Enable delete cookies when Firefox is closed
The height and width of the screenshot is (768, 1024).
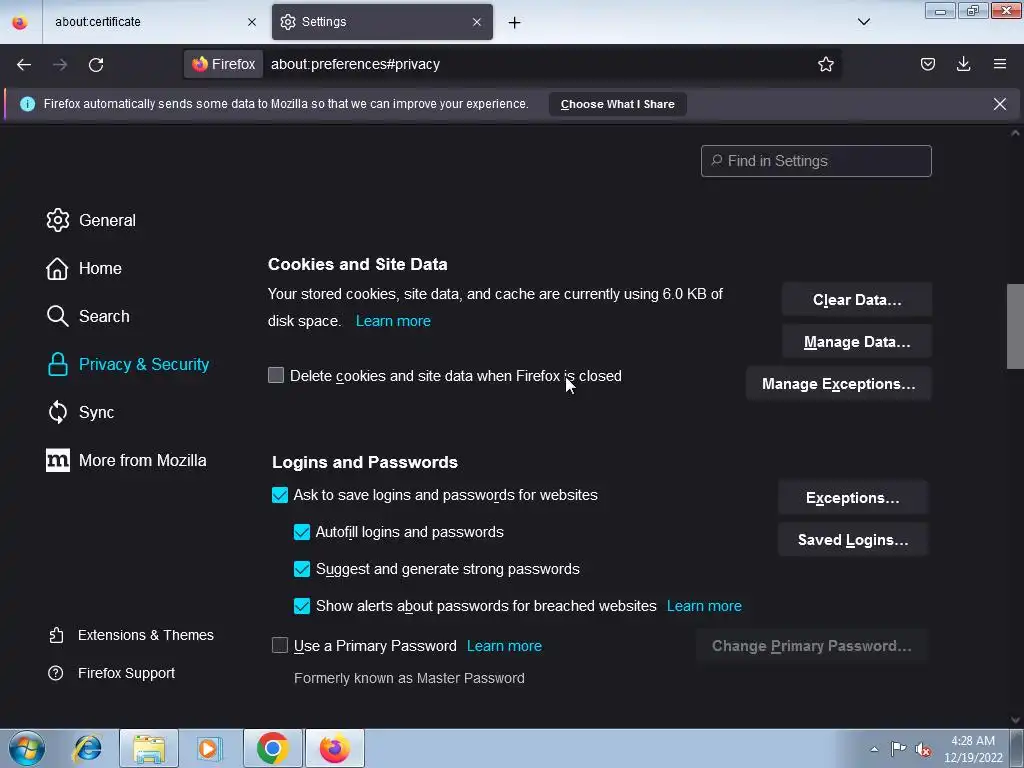click(x=276, y=375)
